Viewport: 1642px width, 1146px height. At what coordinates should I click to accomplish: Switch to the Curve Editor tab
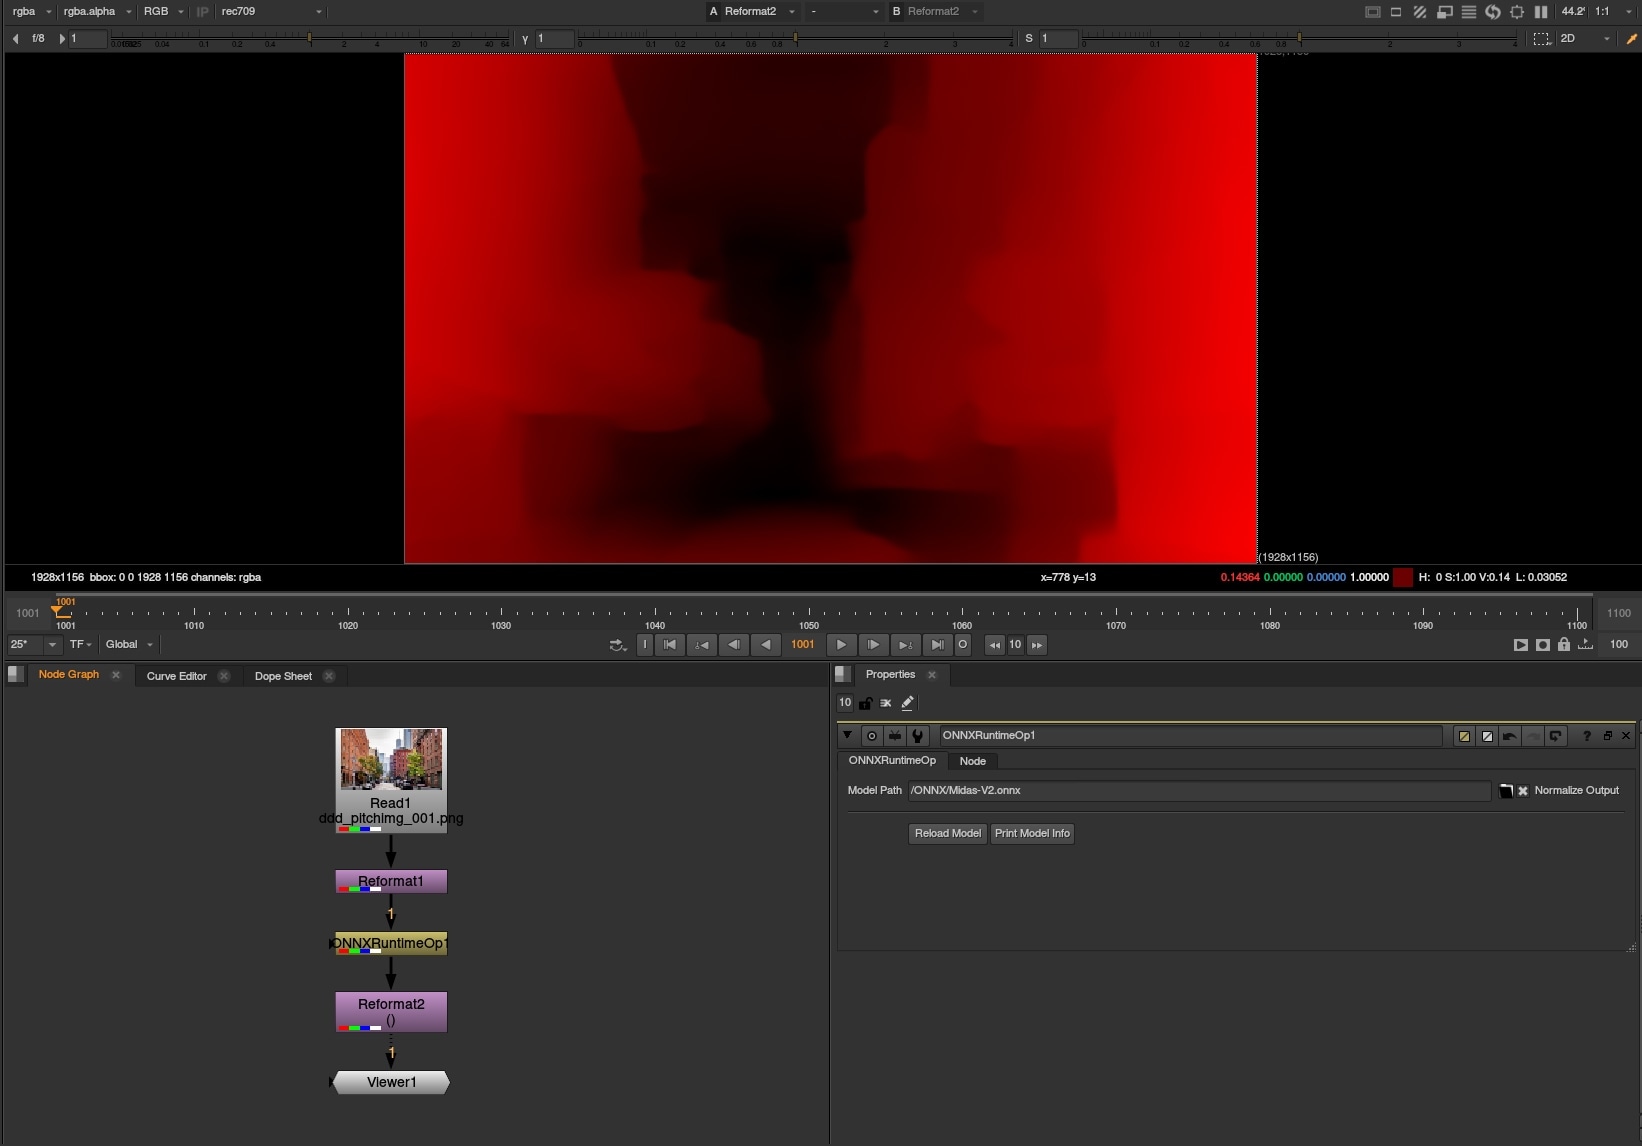click(x=177, y=676)
